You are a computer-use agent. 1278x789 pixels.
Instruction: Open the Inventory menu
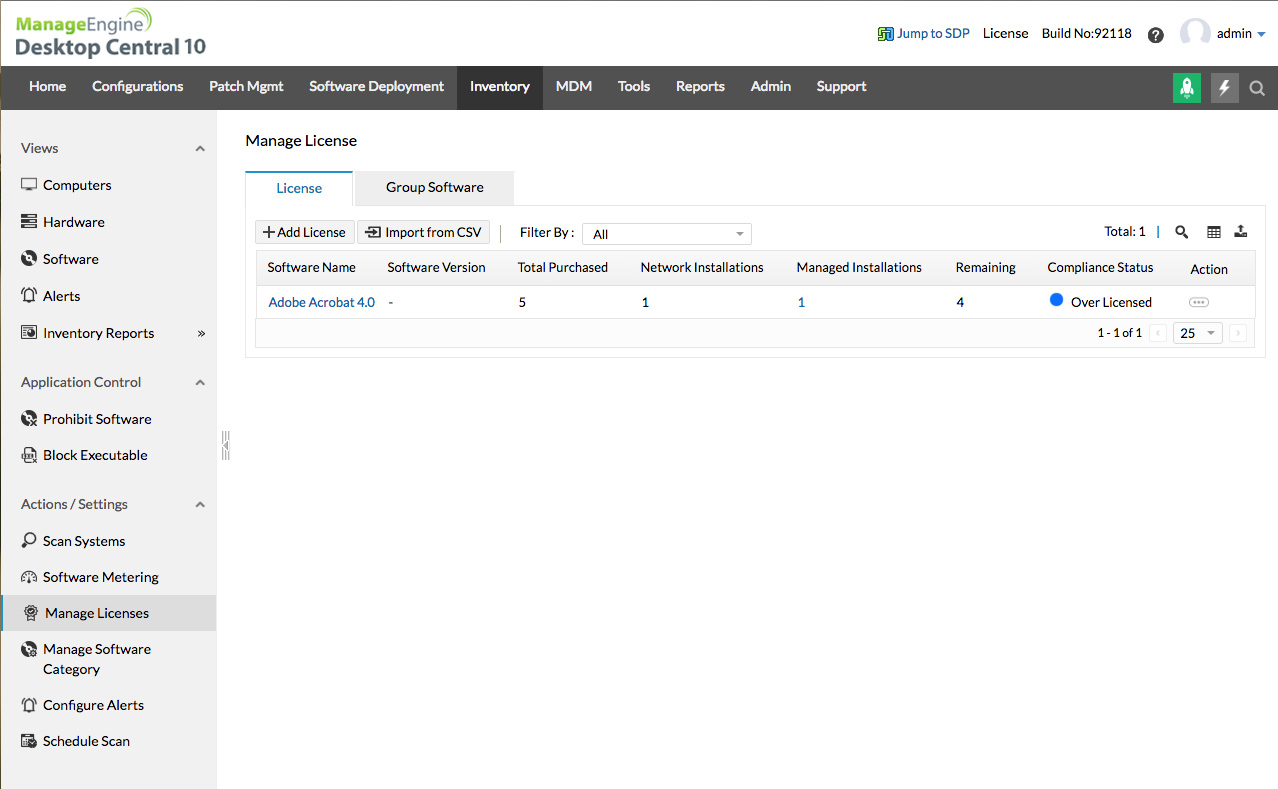(500, 87)
